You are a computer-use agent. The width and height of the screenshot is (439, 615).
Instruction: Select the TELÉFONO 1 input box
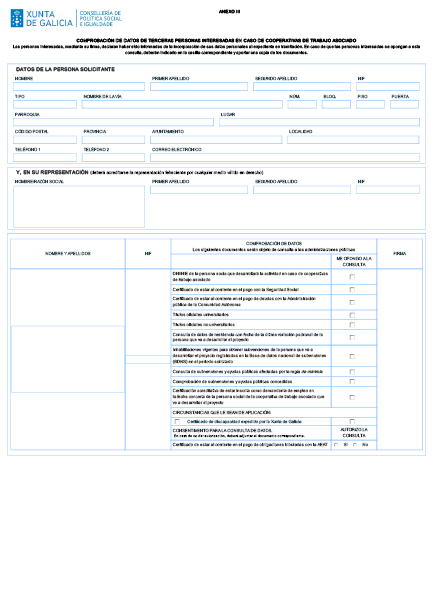(x=45, y=158)
